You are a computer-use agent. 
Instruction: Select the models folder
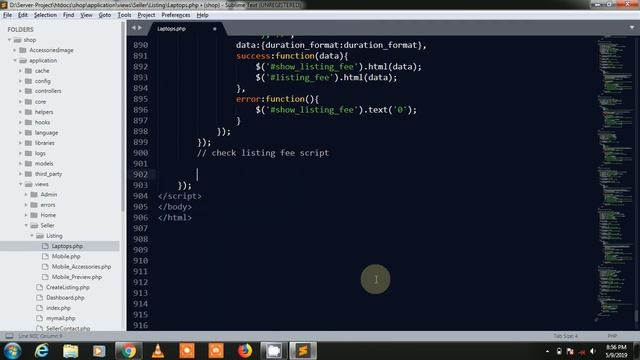[x=44, y=164]
